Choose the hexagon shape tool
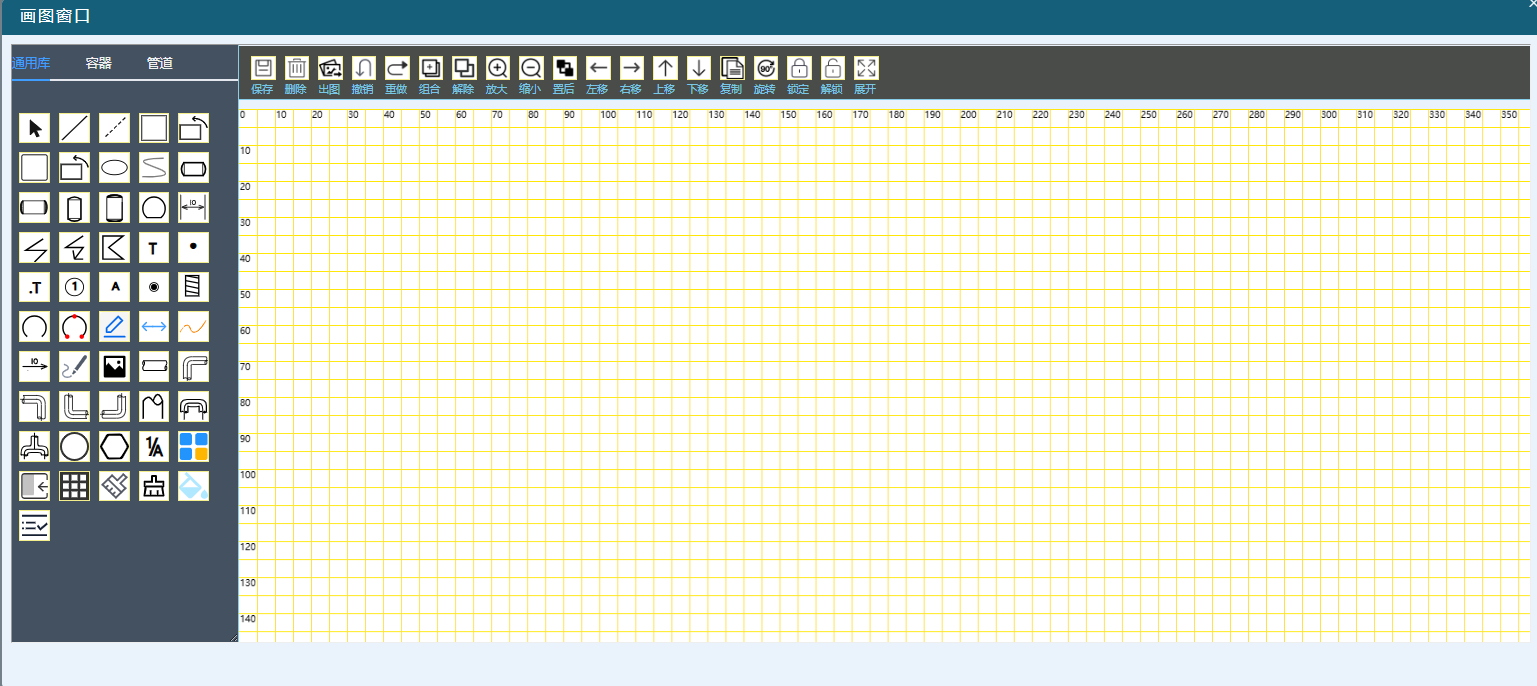The image size is (1537, 686). pos(114,446)
